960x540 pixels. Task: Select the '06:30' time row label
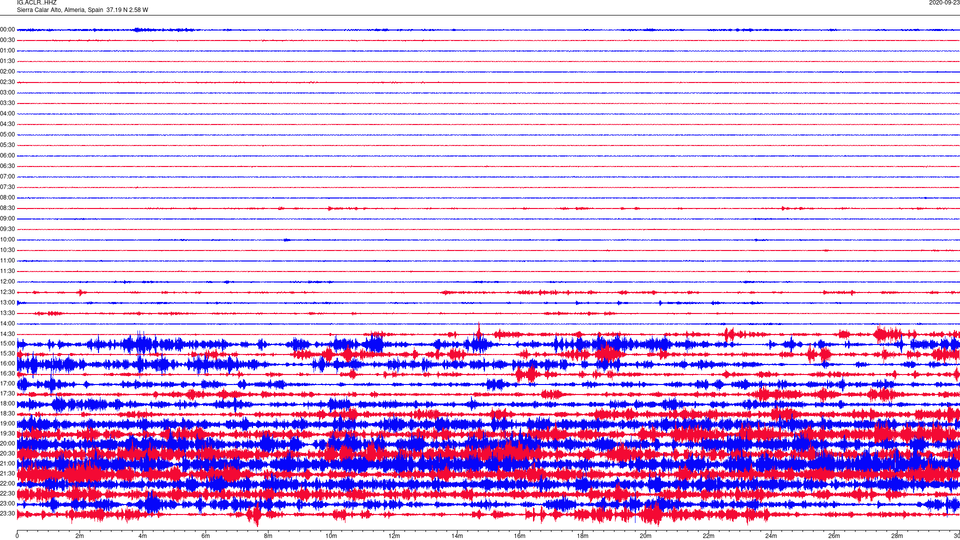pyautogui.click(x=7, y=166)
